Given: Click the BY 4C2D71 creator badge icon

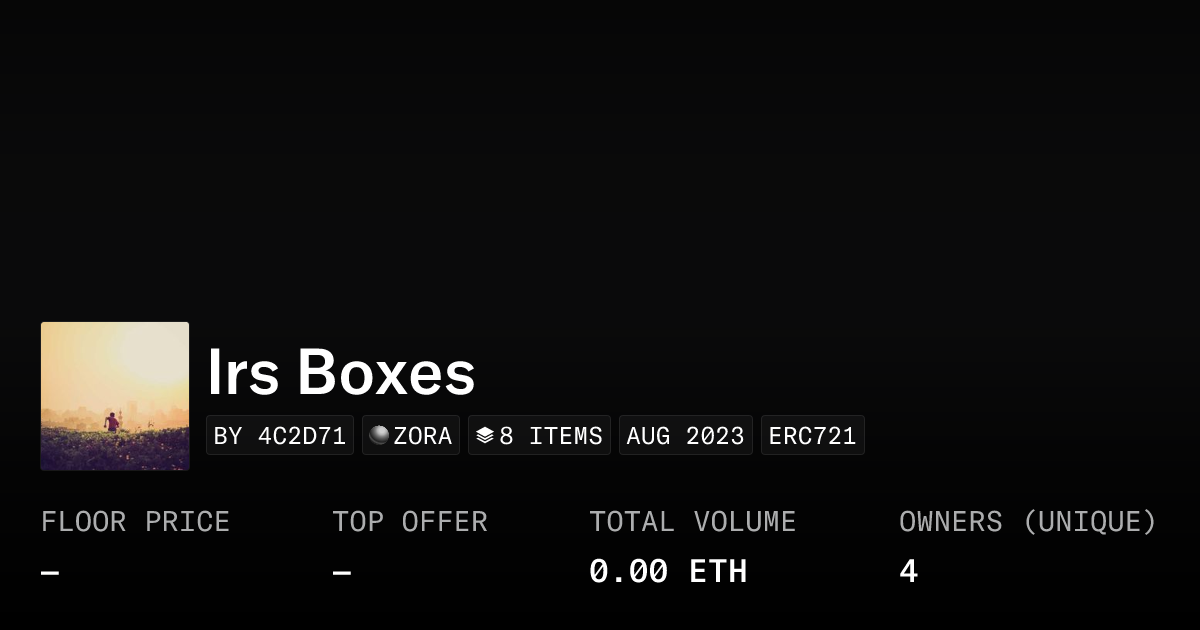Looking at the screenshot, I should tap(280, 435).
